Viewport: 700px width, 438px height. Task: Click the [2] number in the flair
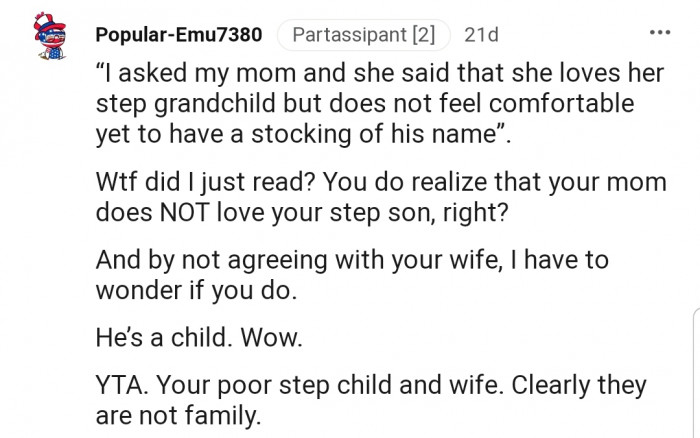tap(422, 35)
